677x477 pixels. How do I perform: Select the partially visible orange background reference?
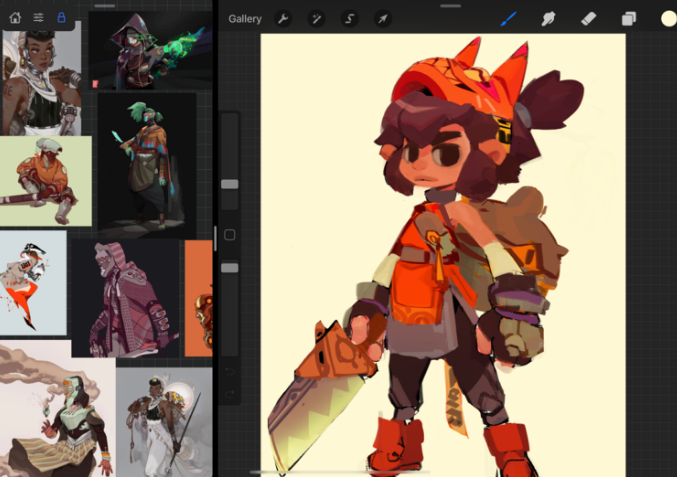tap(199, 298)
